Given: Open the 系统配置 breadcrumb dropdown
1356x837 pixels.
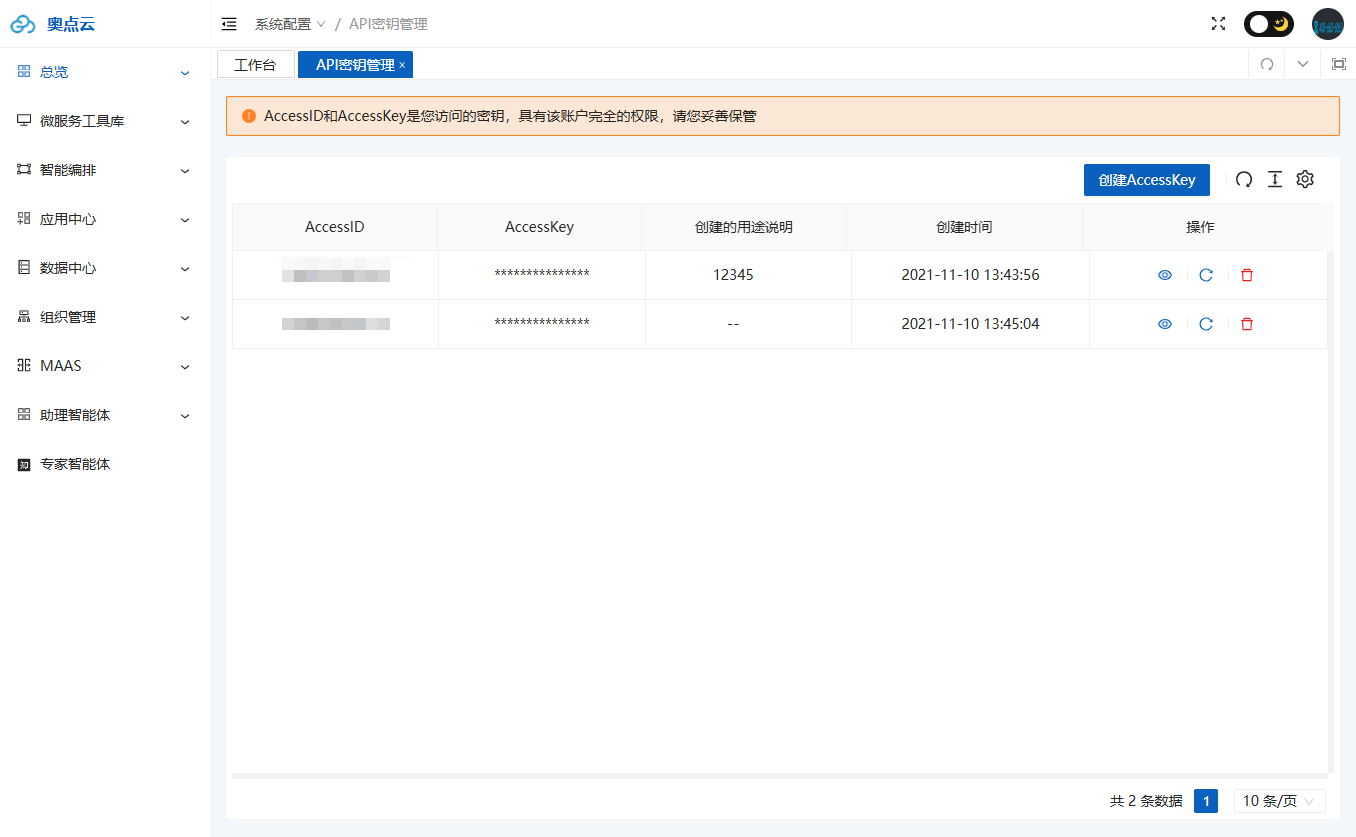Looking at the screenshot, I should tap(290, 24).
